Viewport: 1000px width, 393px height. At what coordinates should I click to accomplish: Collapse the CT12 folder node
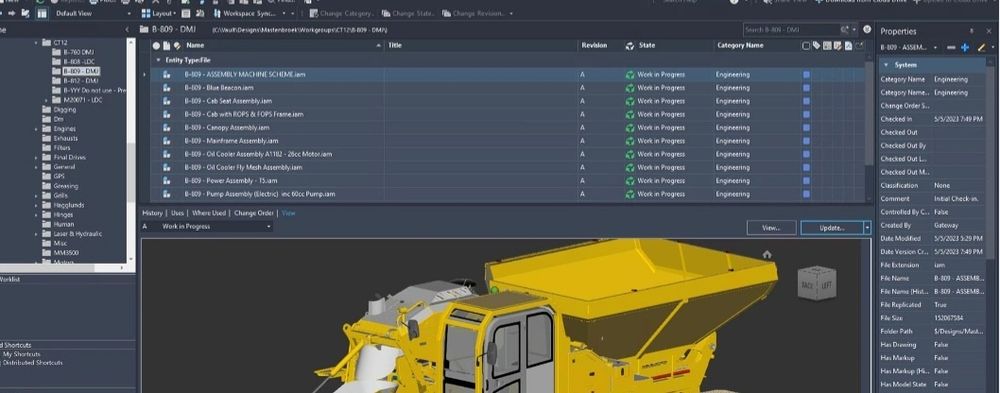pyautogui.click(x=36, y=43)
